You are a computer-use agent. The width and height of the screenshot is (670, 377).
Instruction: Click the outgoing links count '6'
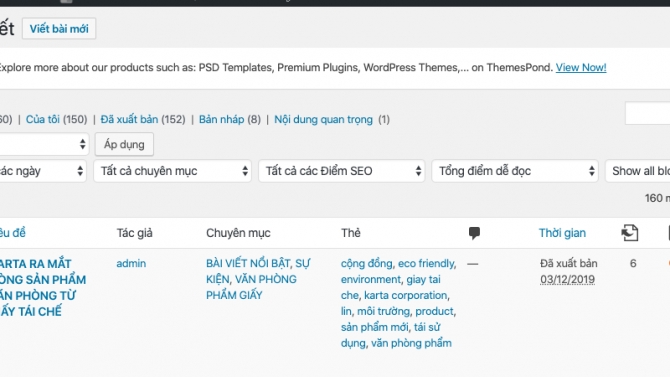point(633,263)
